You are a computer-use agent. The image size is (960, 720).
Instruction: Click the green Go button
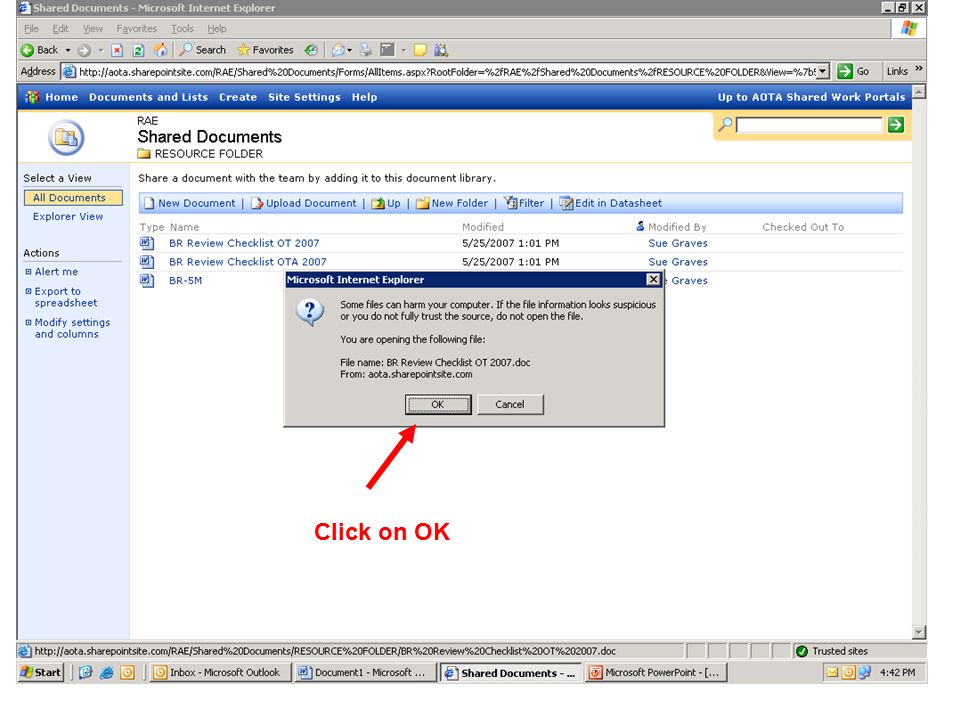(853, 72)
